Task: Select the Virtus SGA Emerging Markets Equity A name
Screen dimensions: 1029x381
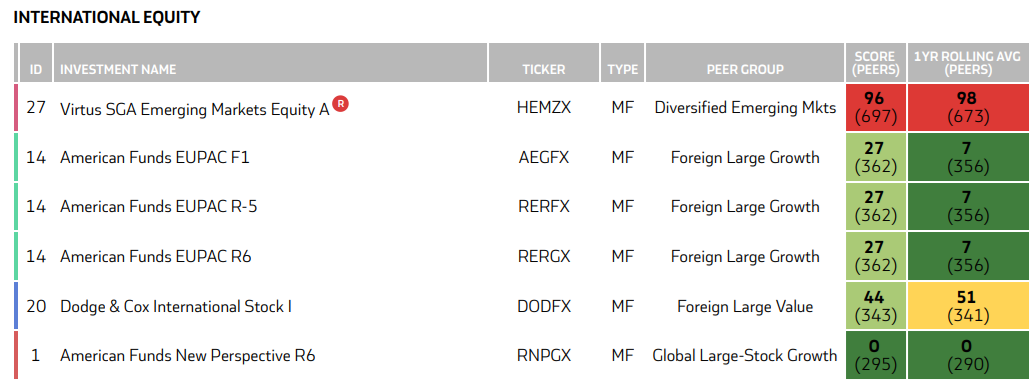Action: coord(195,109)
